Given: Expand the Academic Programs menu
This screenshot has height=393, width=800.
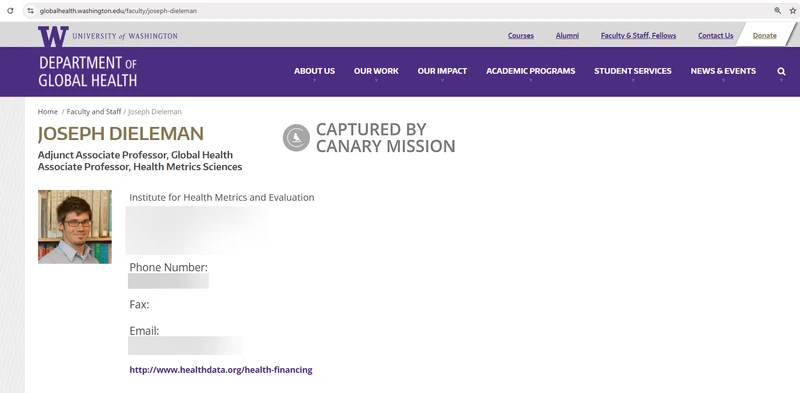Looking at the screenshot, I should tap(531, 71).
